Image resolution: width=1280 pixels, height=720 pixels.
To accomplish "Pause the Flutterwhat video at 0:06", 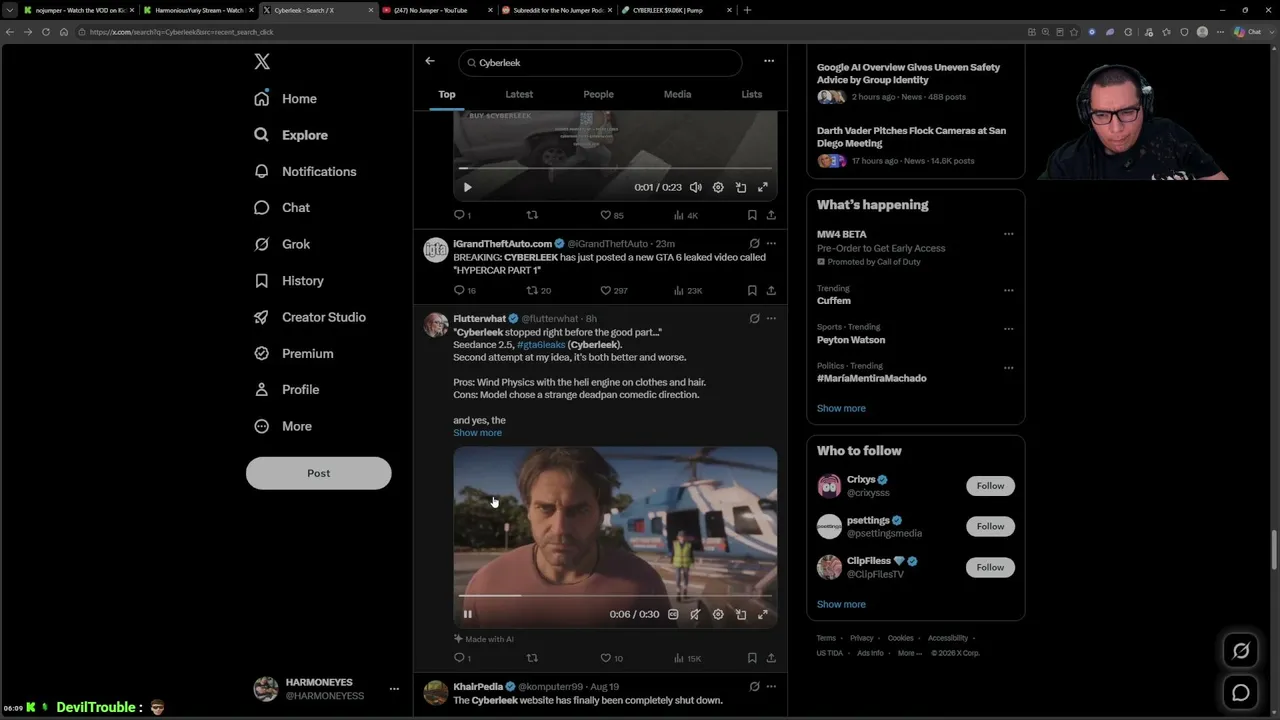I will [467, 614].
